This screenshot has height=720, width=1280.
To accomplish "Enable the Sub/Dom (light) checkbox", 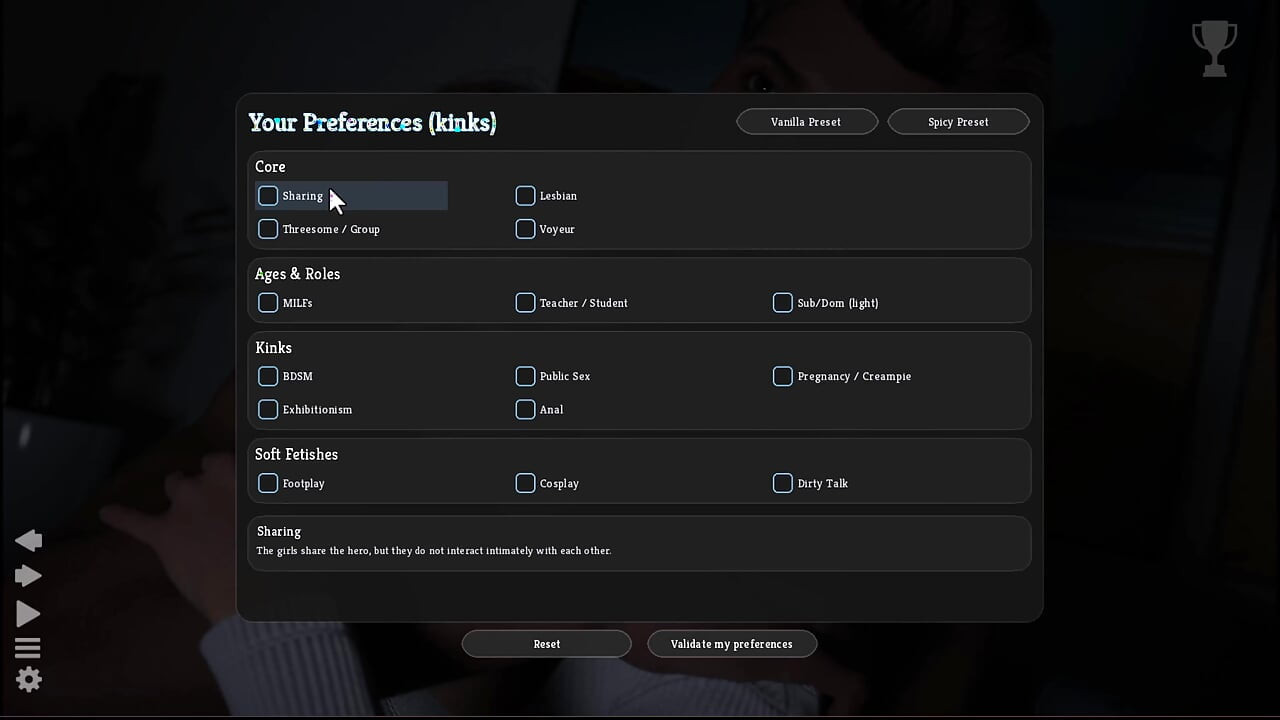I will [783, 302].
